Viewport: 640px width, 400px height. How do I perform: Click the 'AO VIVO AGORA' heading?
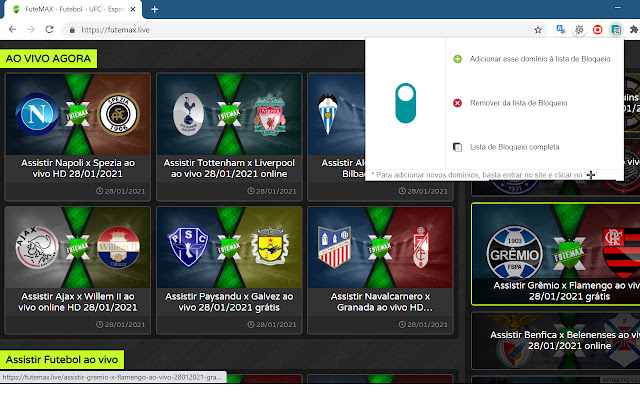(48, 58)
